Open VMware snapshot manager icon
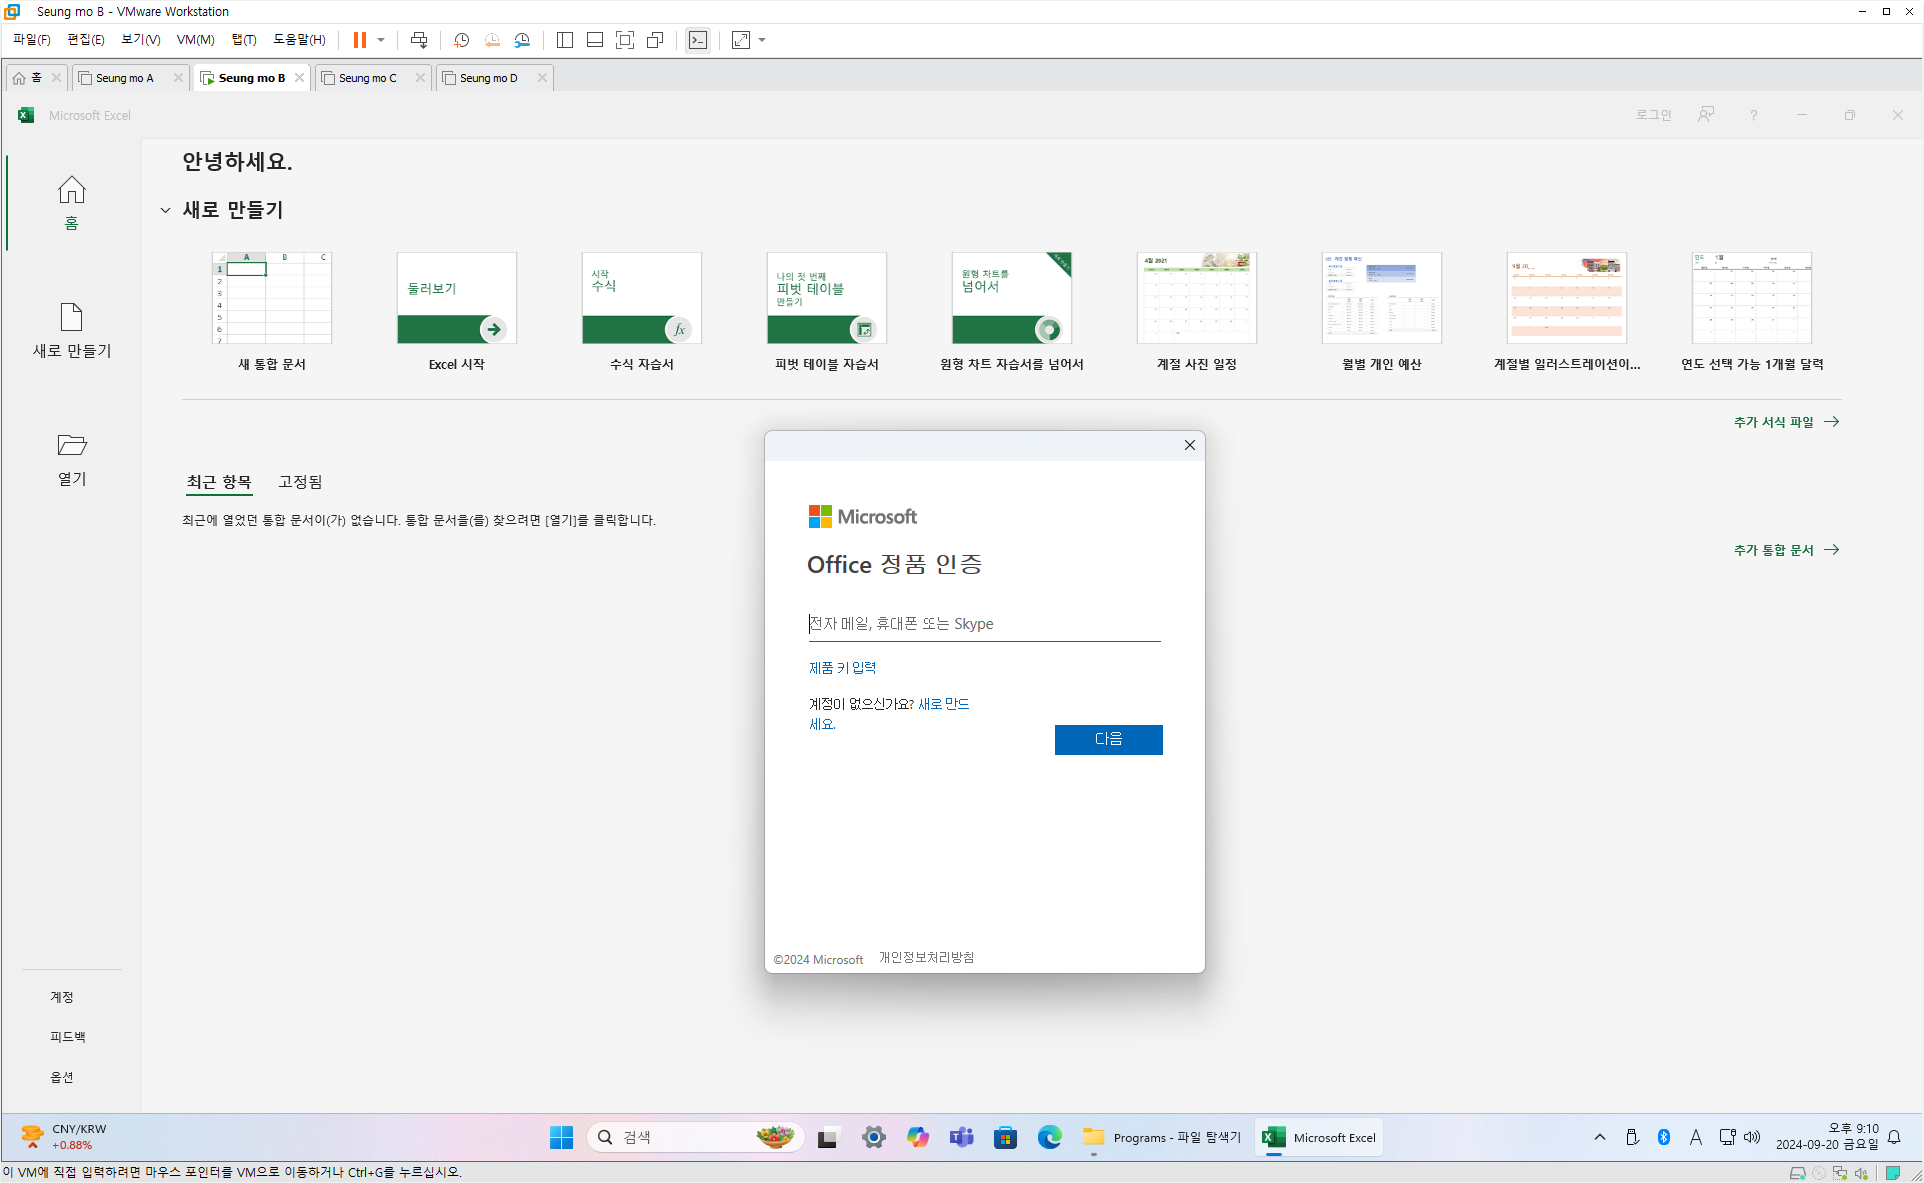1924x1183 pixels. pos(522,40)
